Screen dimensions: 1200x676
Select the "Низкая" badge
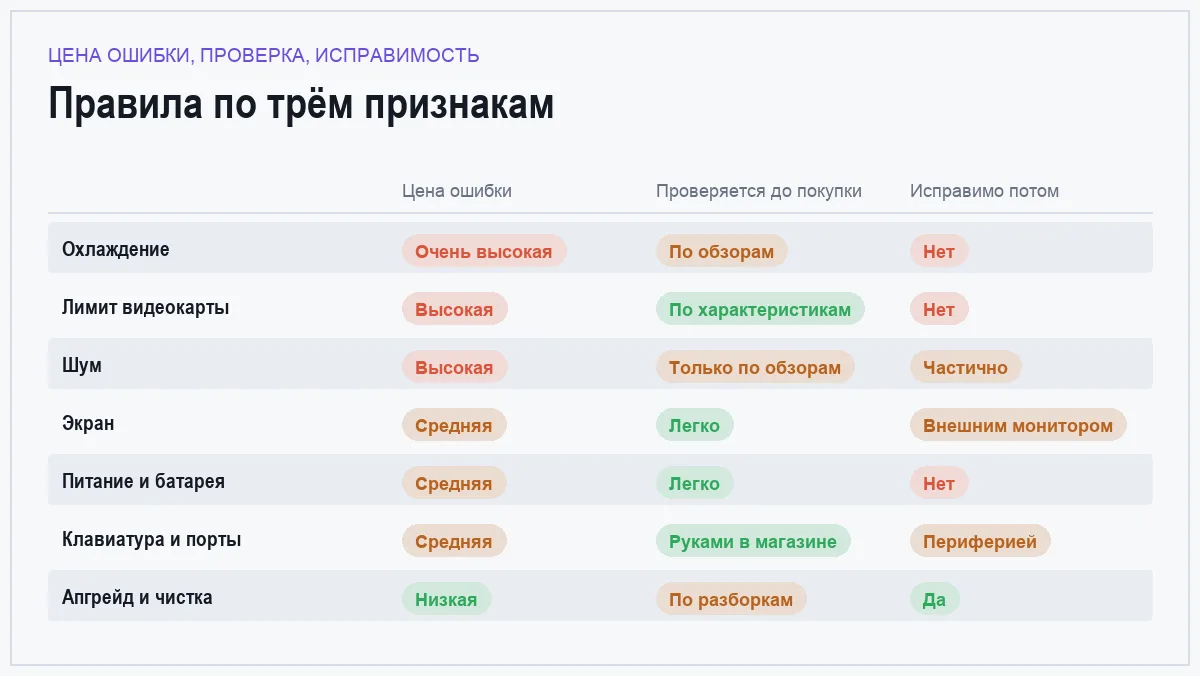coord(447,599)
